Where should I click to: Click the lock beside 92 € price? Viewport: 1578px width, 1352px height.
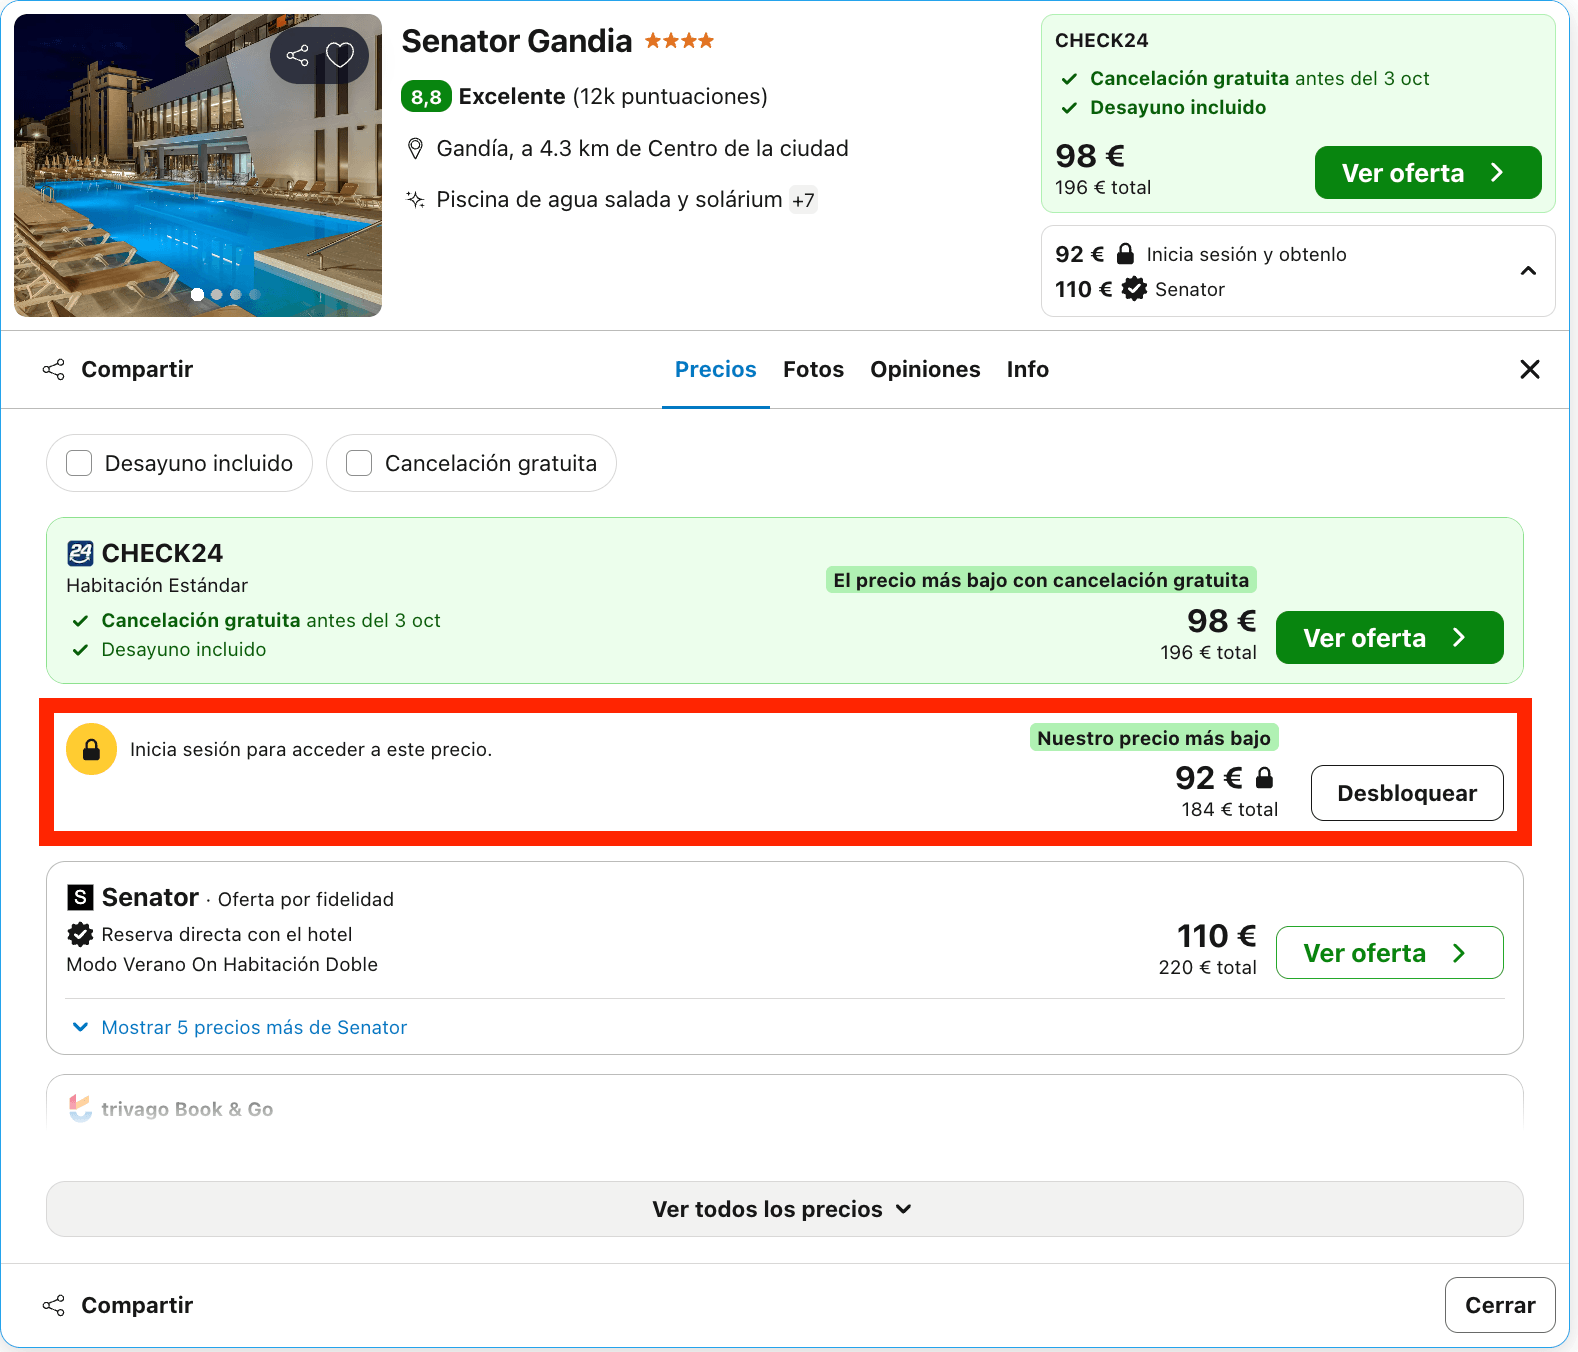pyautogui.click(x=1264, y=777)
